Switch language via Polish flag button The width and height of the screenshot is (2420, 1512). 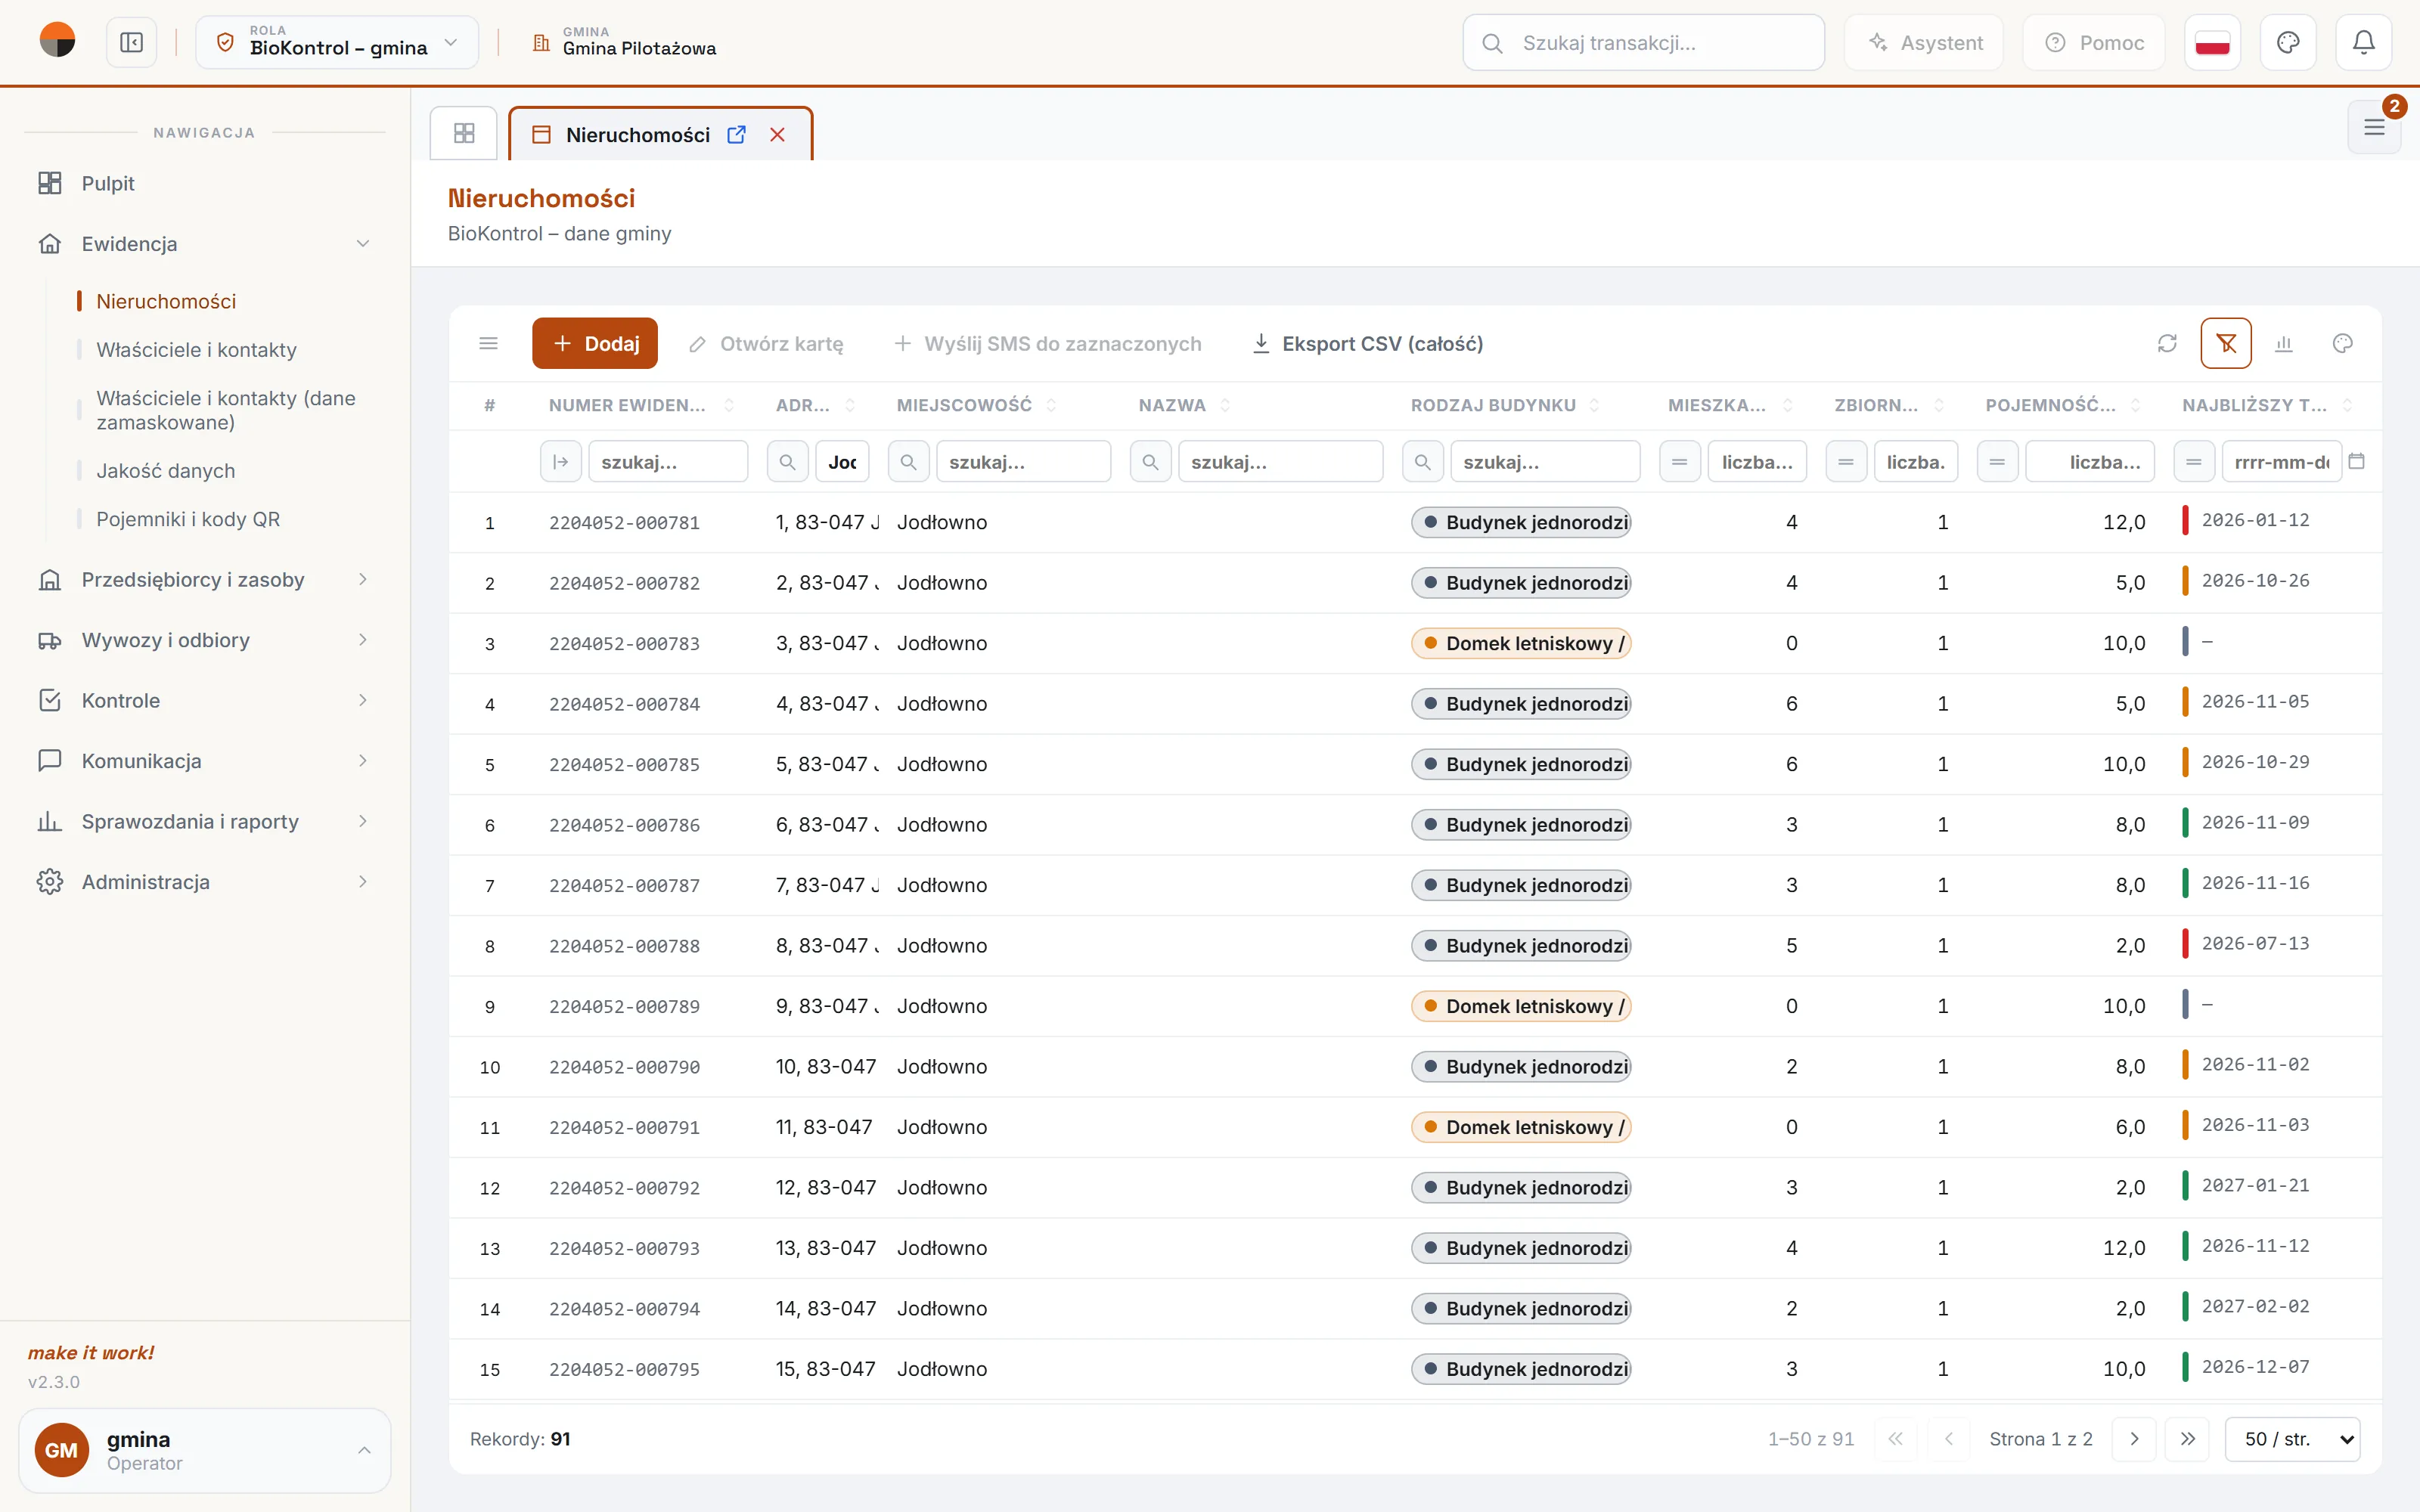[x=2212, y=43]
